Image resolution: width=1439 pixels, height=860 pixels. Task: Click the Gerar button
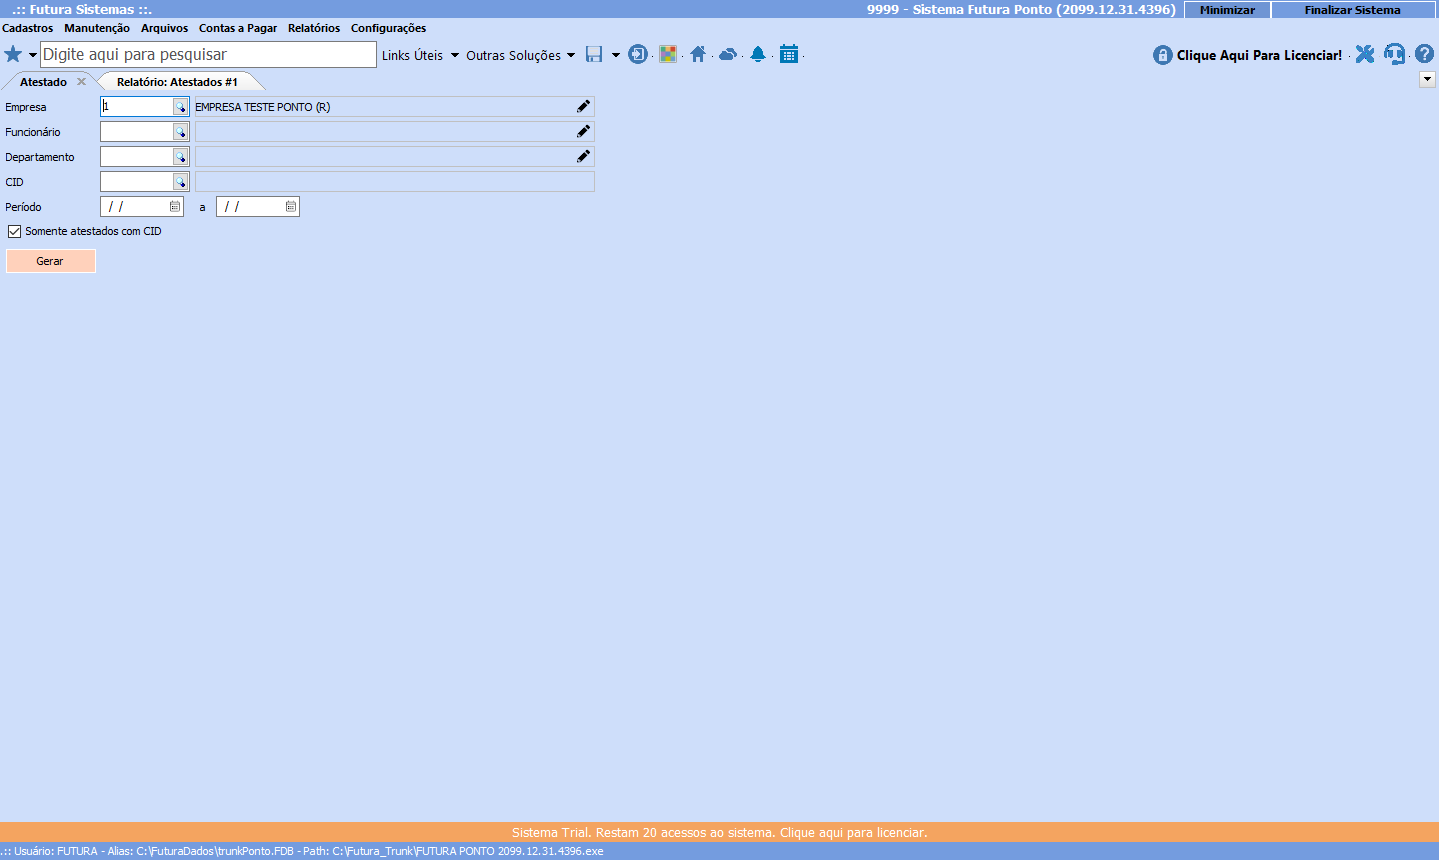(x=50, y=261)
